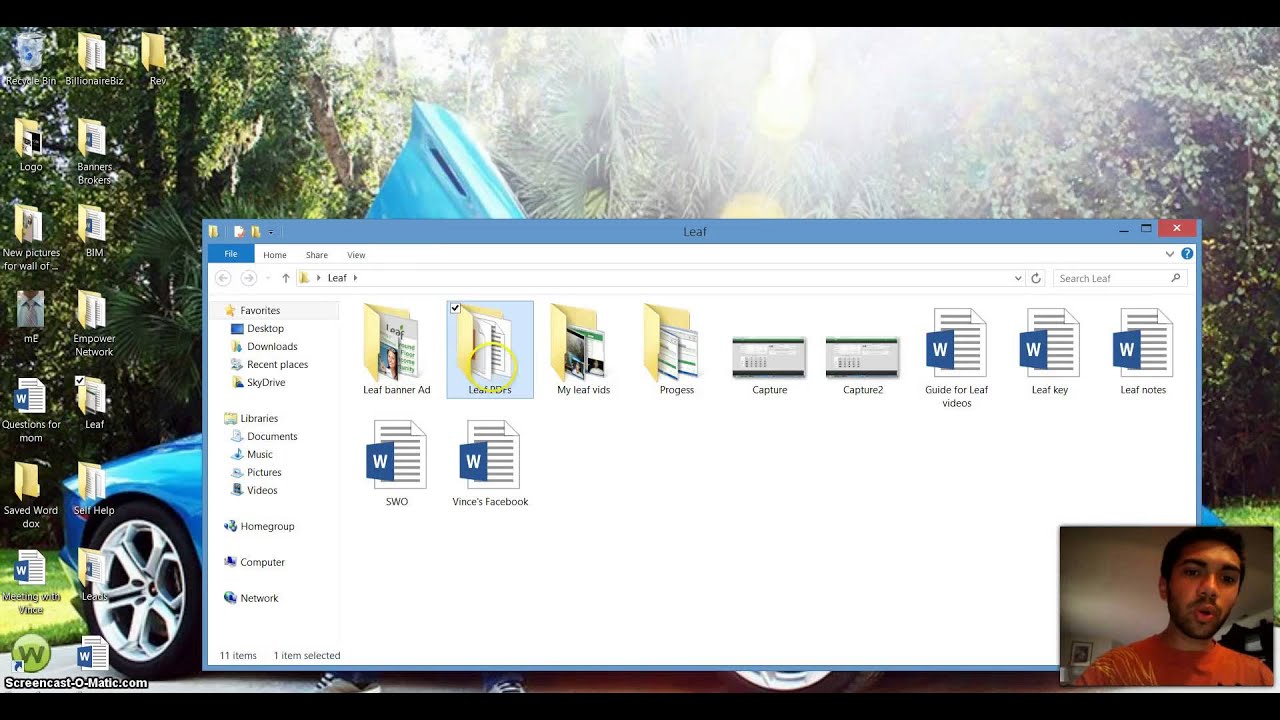Open the Home ribbon tab

point(275,255)
